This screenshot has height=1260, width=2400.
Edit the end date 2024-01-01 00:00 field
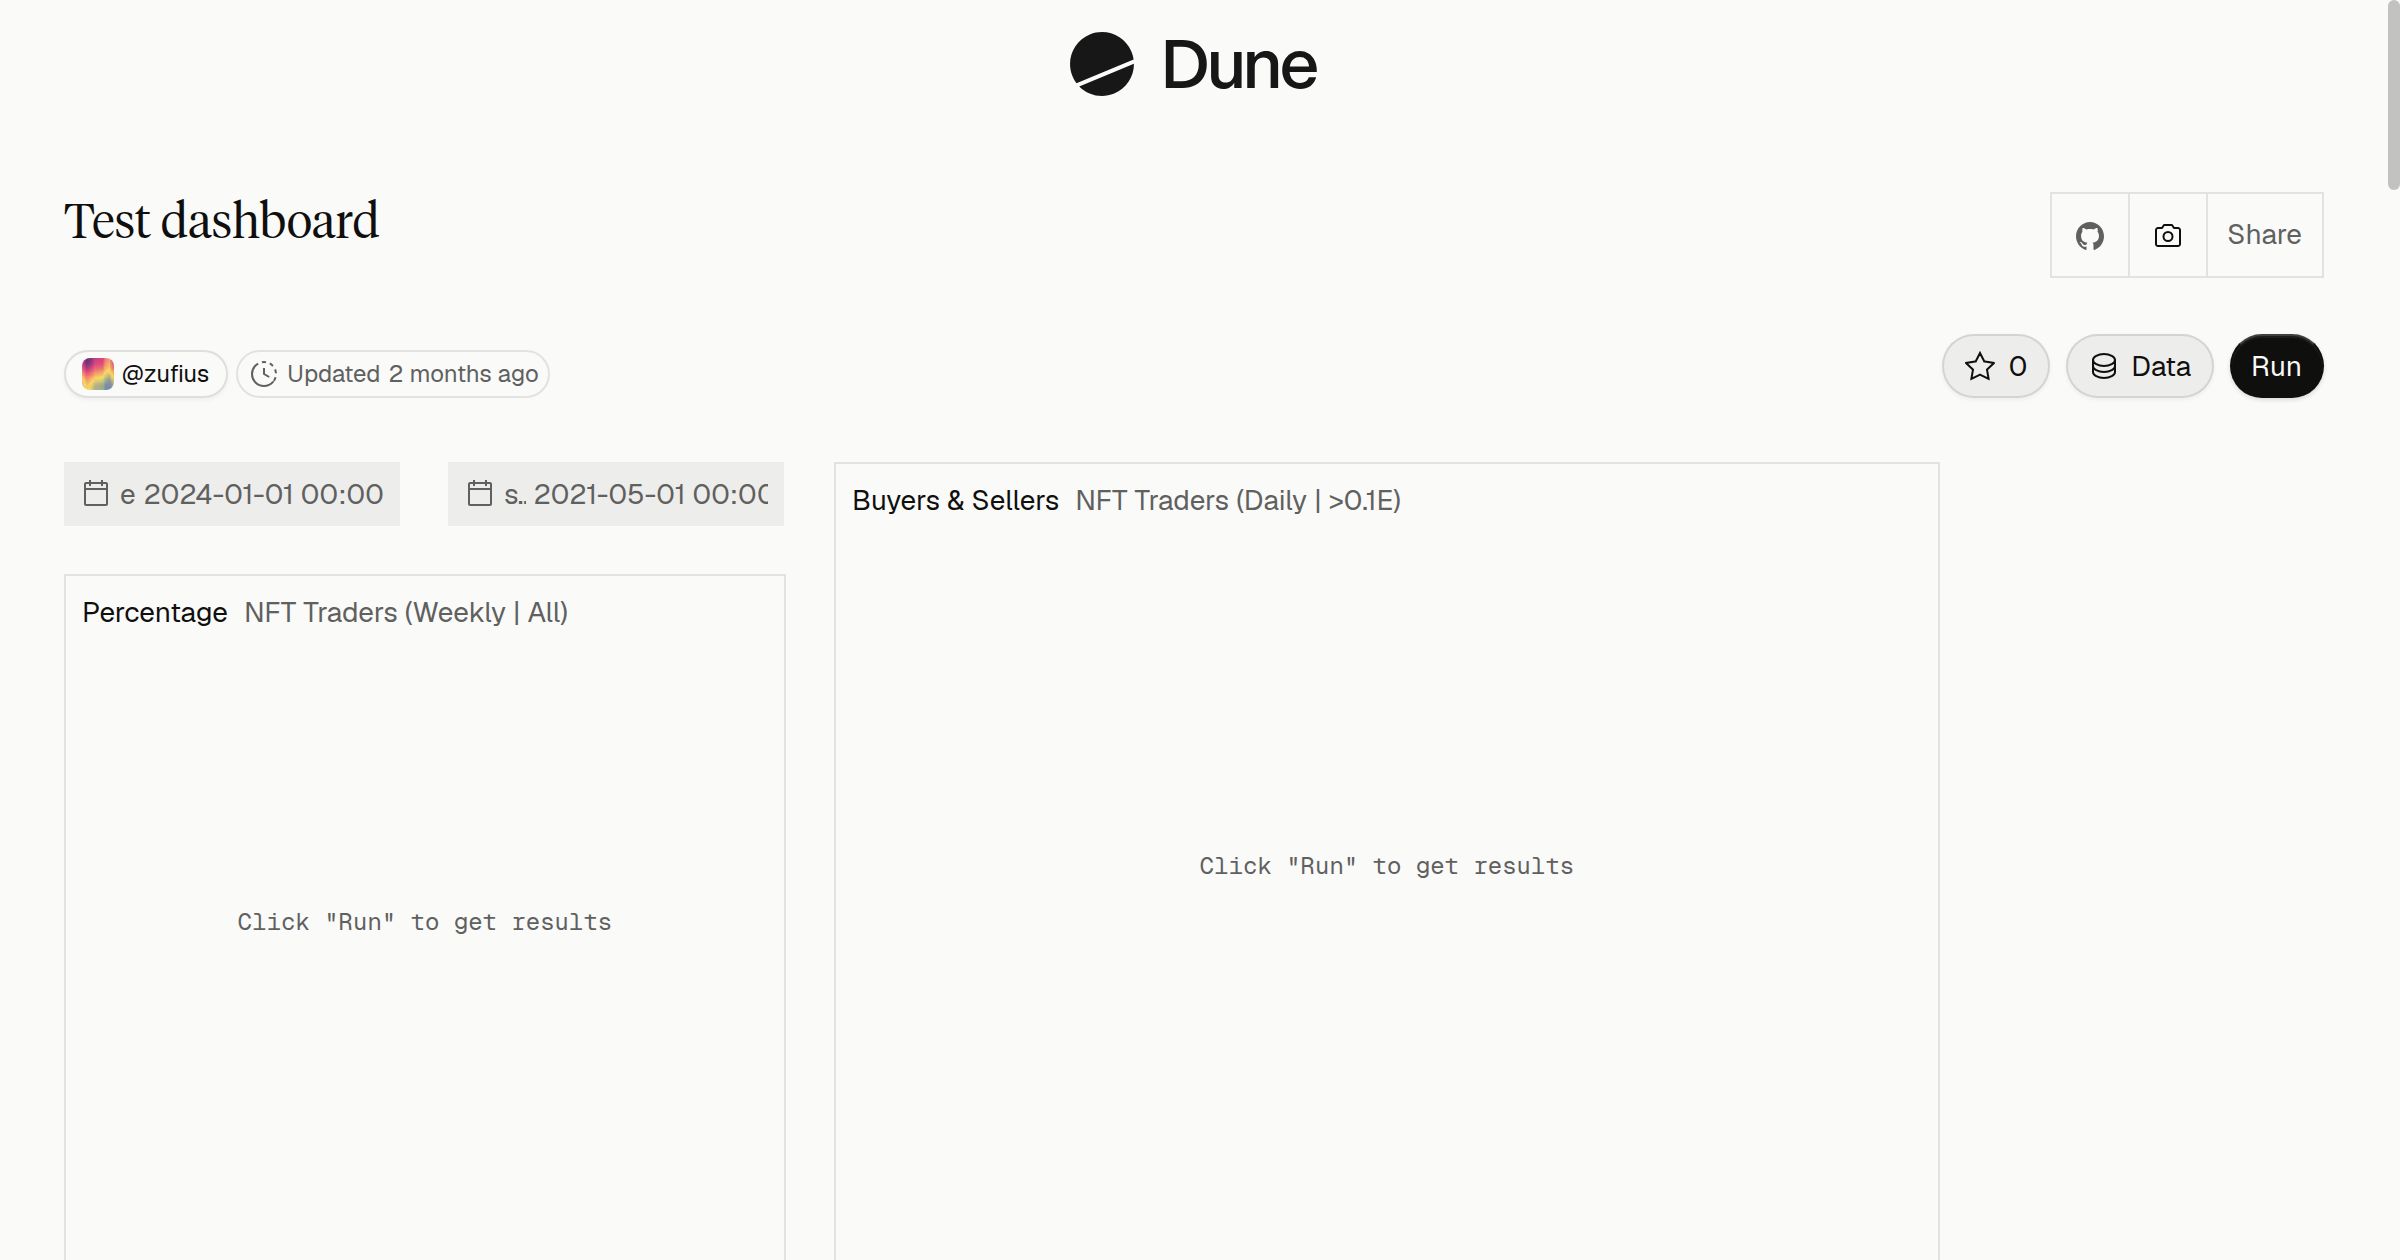click(232, 494)
